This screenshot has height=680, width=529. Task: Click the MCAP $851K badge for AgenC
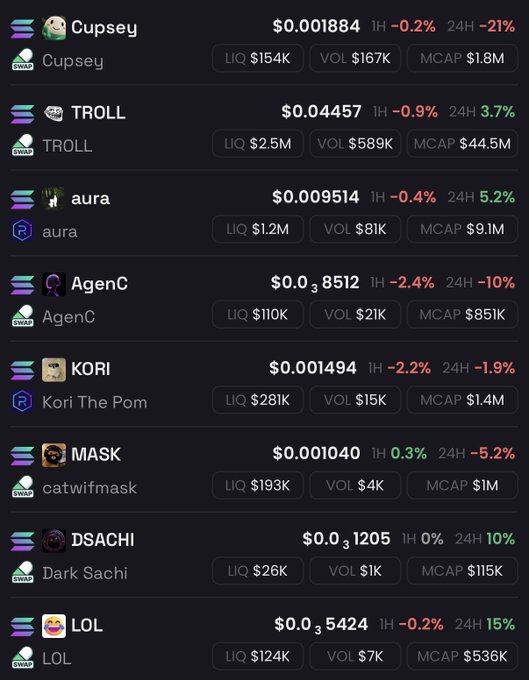(x=462, y=314)
